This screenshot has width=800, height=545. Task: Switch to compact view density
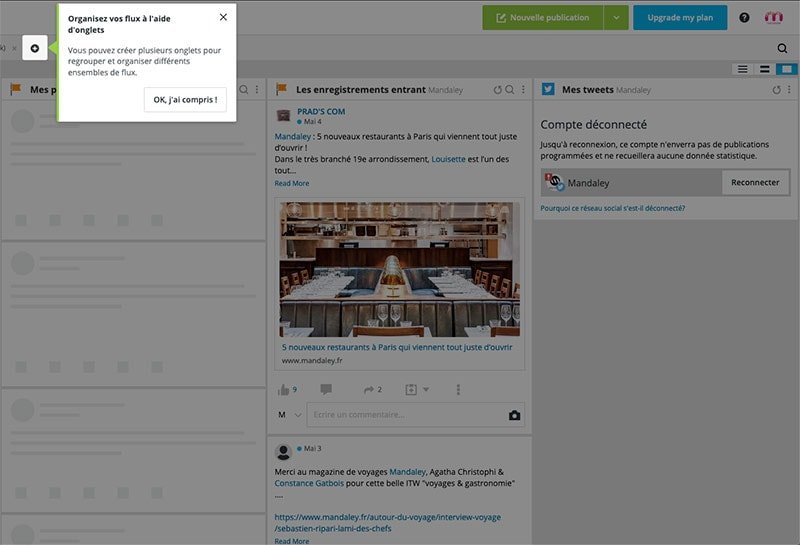point(743,69)
